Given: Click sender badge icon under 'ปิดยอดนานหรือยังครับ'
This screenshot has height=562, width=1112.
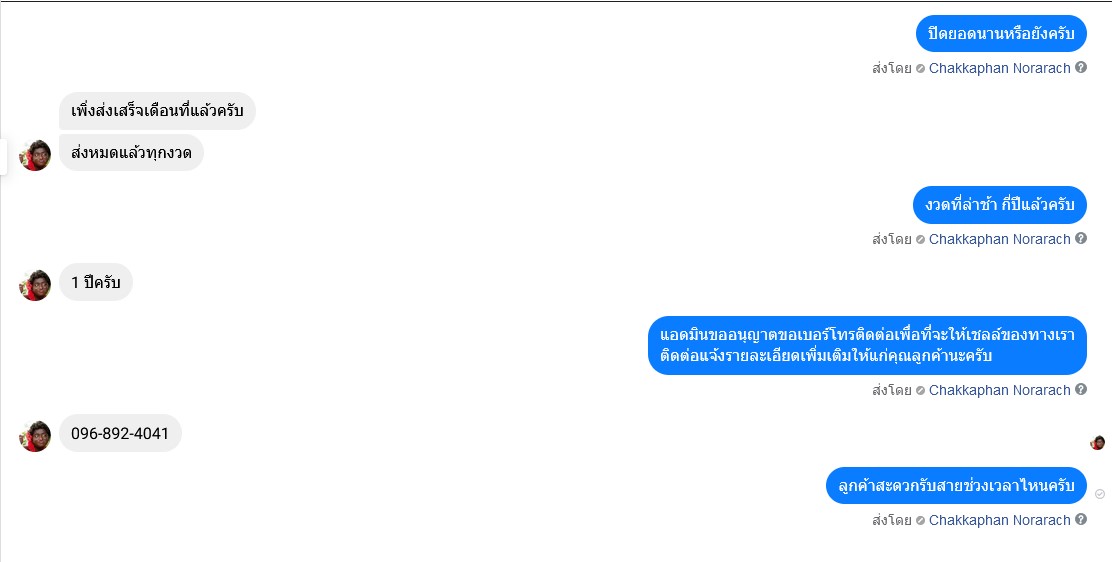Looking at the screenshot, I should pos(920,69).
